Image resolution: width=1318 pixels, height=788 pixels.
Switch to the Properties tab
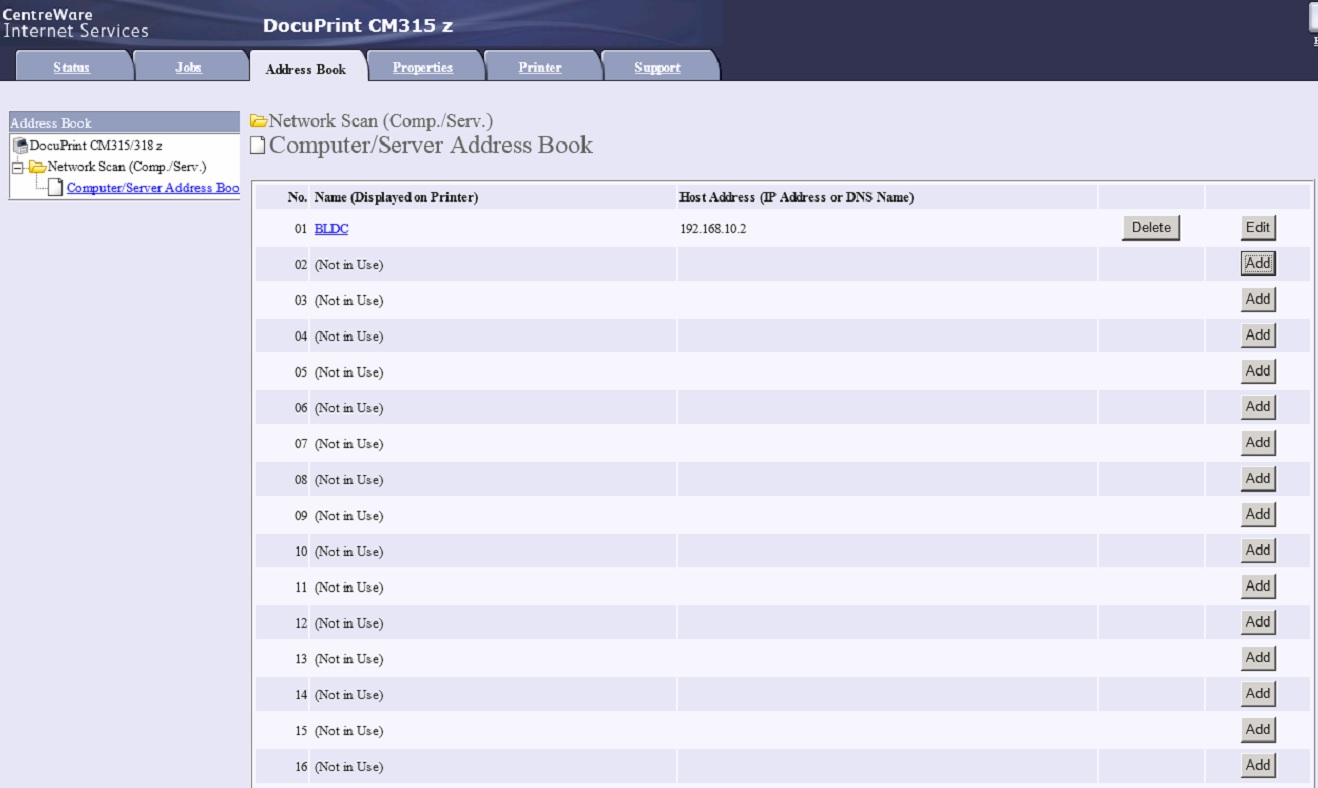pyautogui.click(x=423, y=67)
